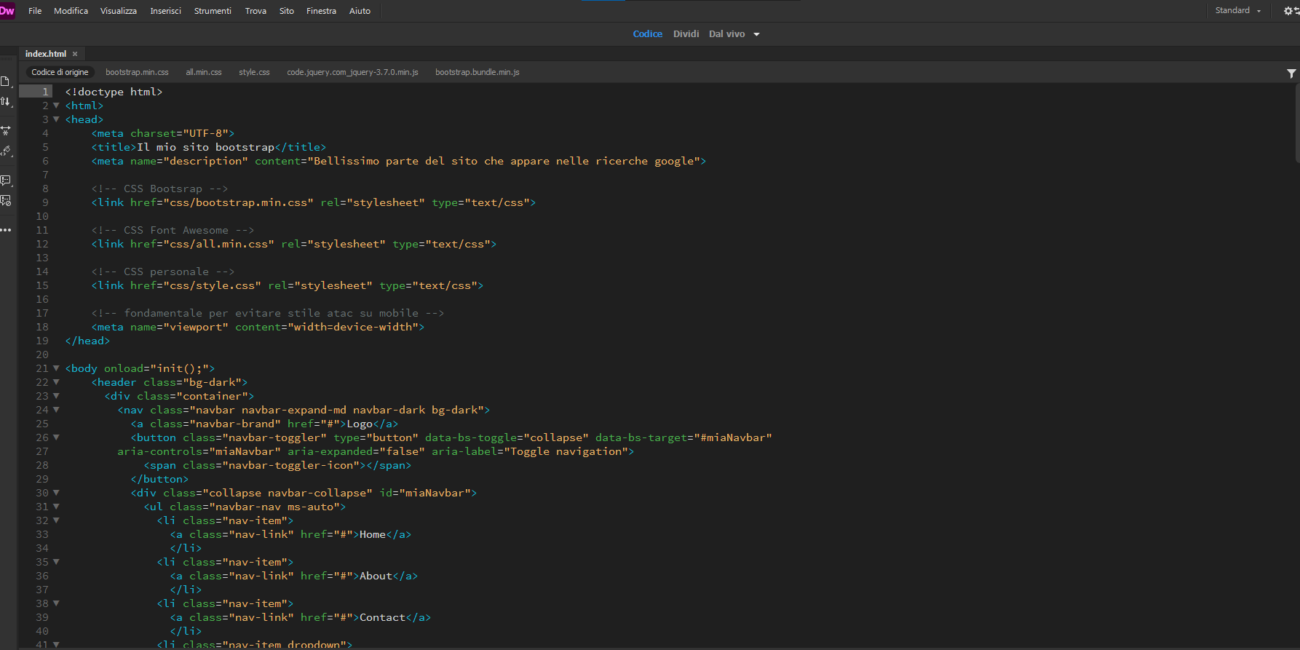Screen dimensions: 1300x650
Task: Open related file bootstrap.min.css
Action: [137, 72]
